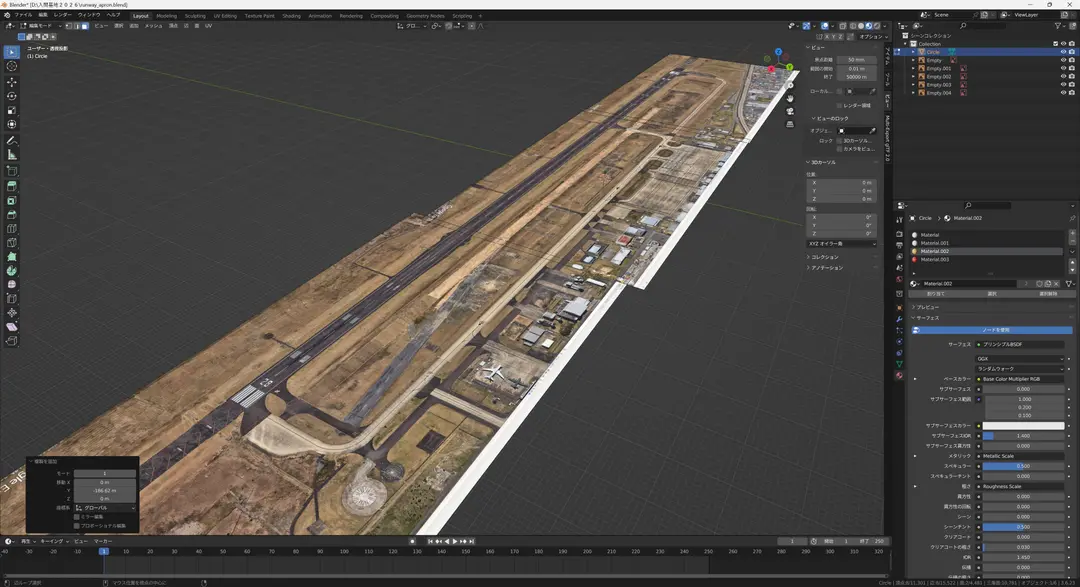Toggle visibility eye for the Circle object

[x=1063, y=52]
